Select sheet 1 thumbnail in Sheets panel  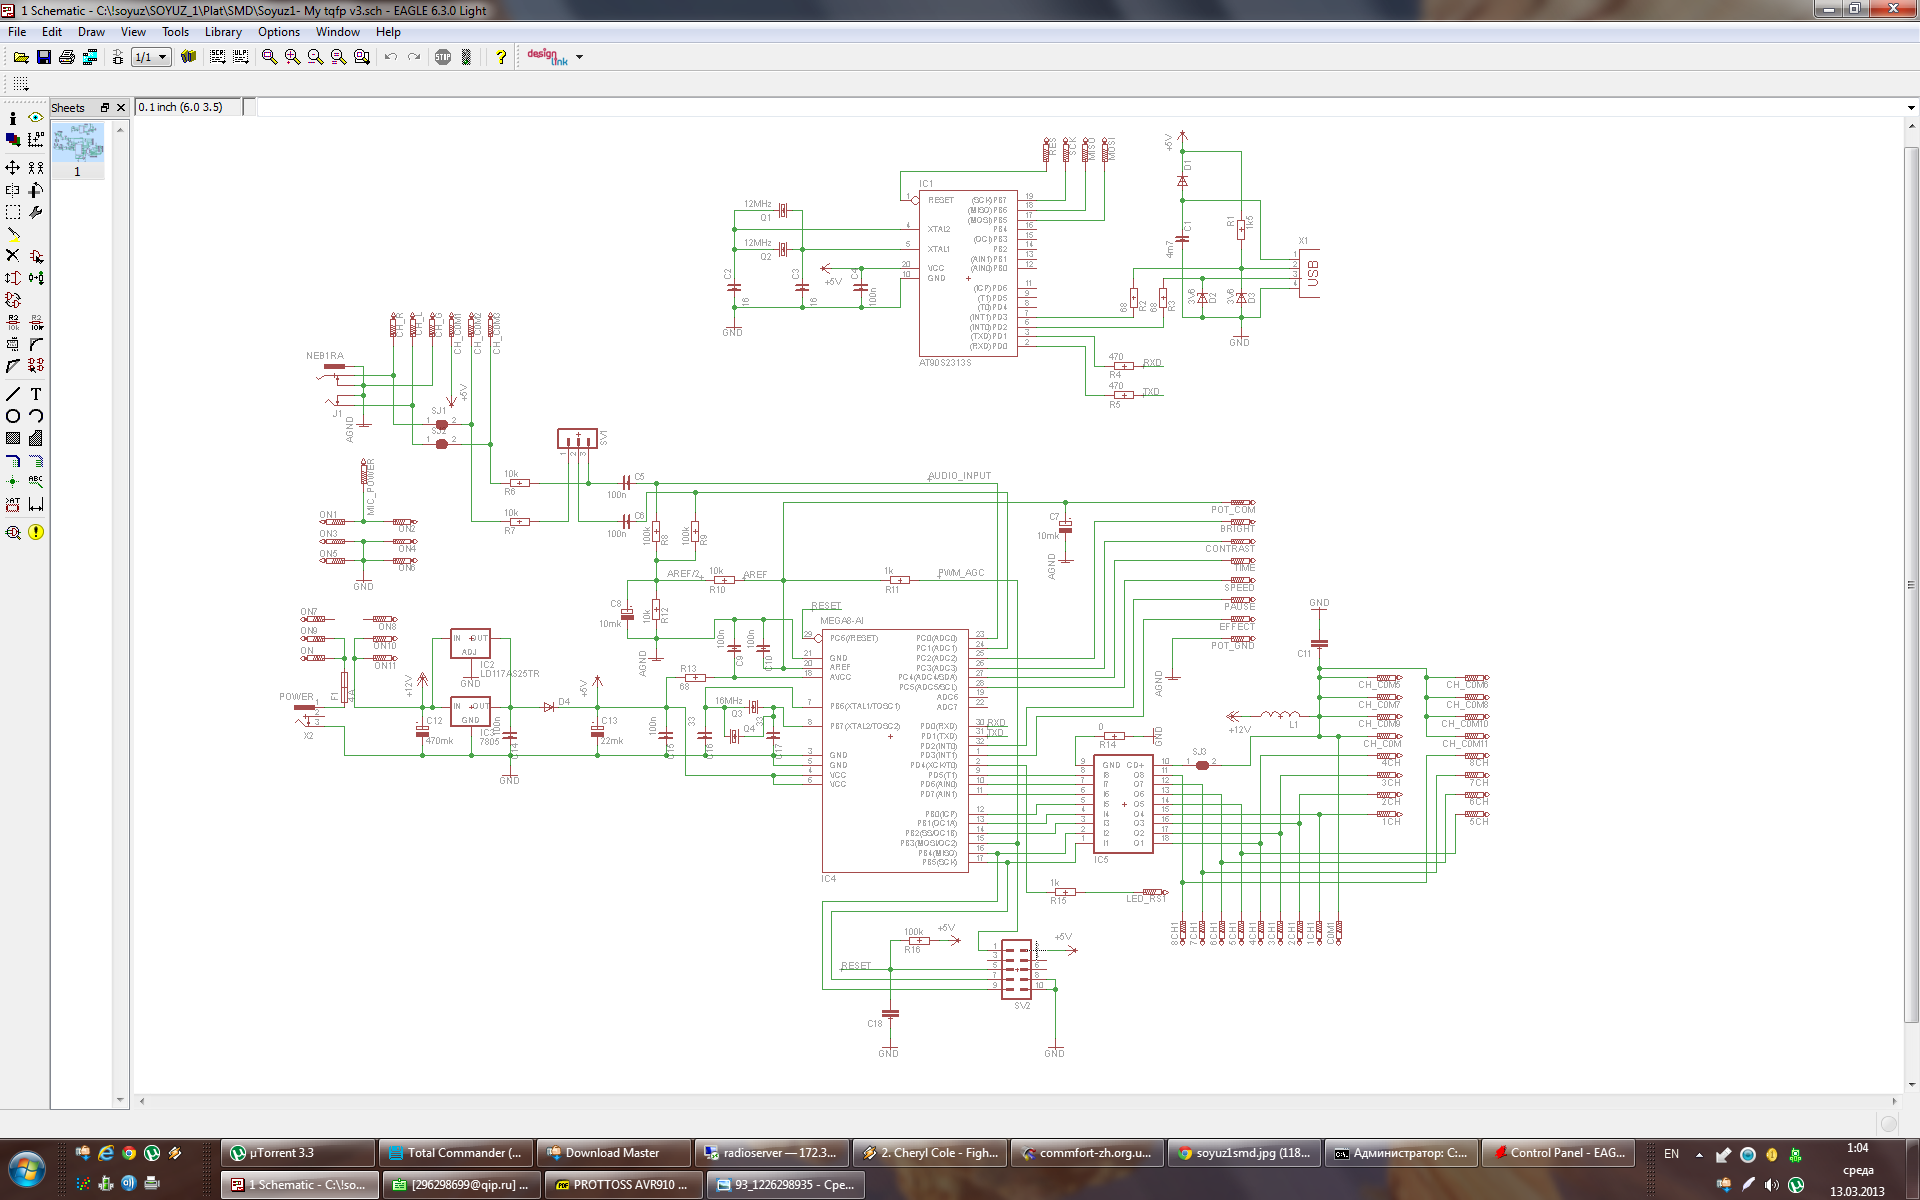coord(77,143)
